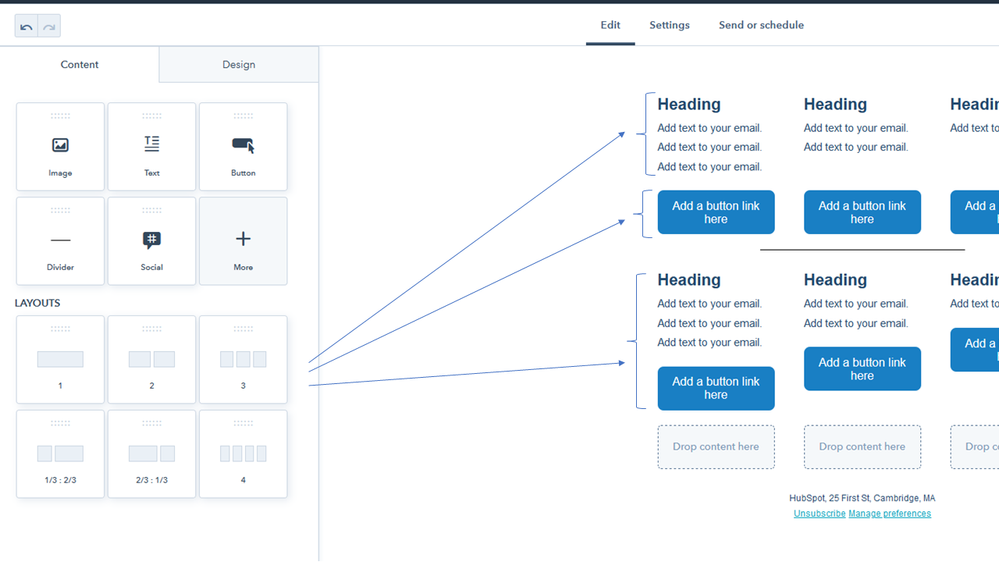Select the Social content module

click(x=152, y=241)
